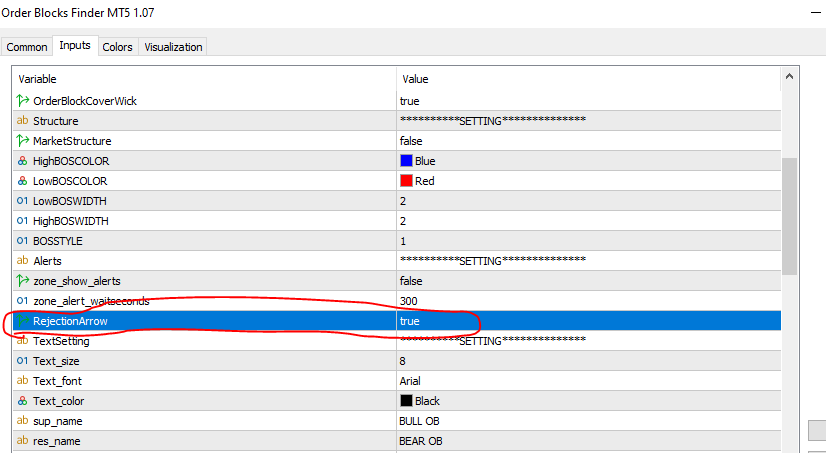Click the OrderBlockCoverWick boolean type icon
Viewport: 826px width, 453px height.
[23, 100]
